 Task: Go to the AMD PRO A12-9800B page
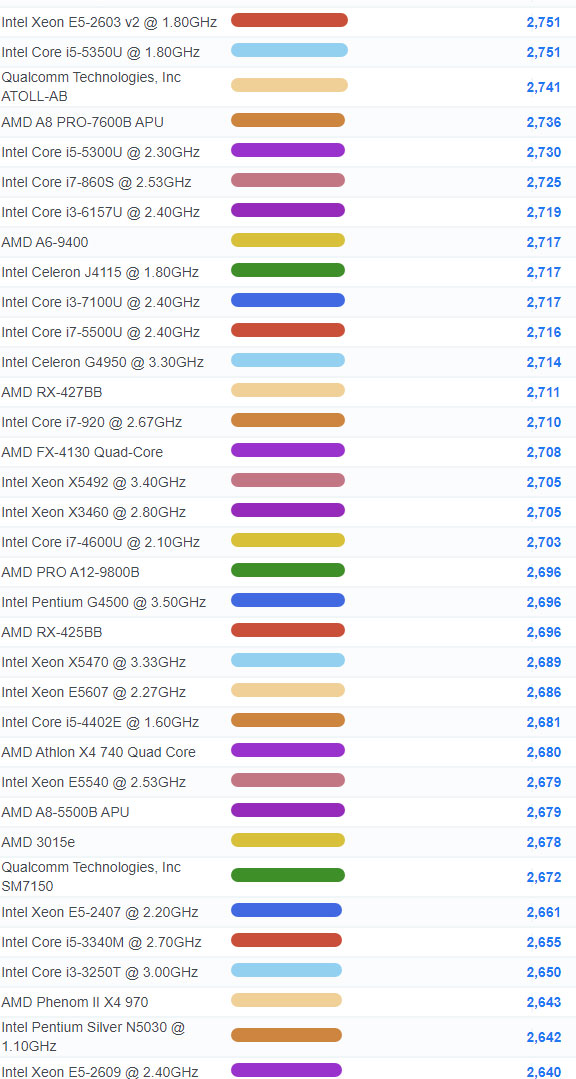[71, 572]
